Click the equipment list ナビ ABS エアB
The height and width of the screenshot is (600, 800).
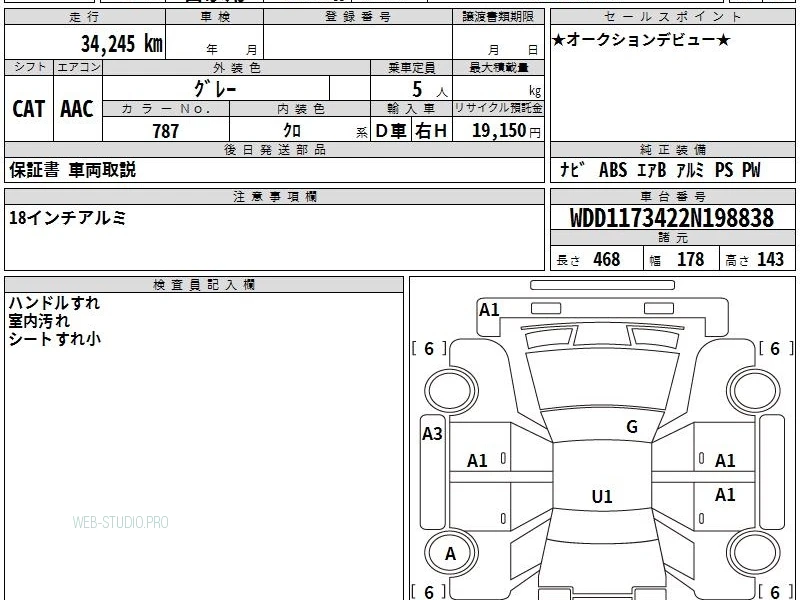click(x=660, y=170)
